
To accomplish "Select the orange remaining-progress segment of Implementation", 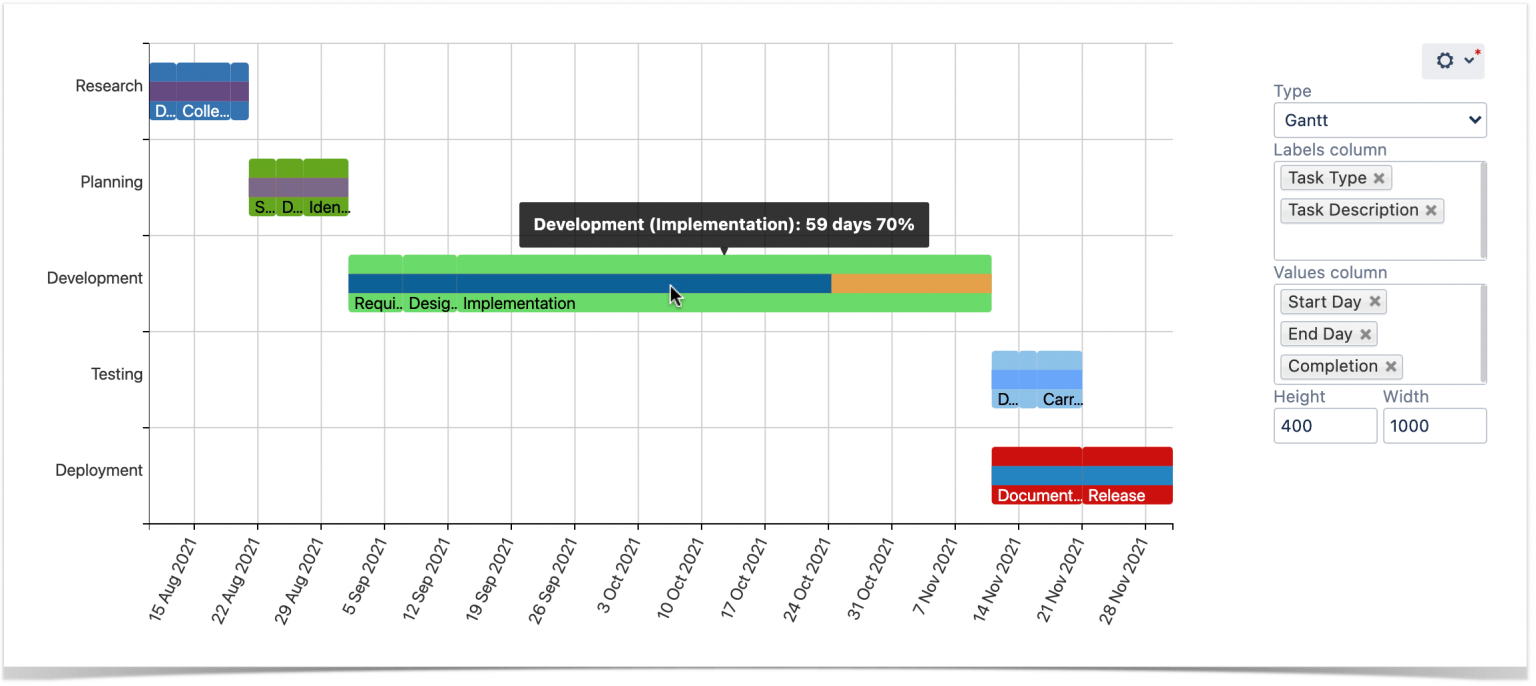I will pos(910,283).
